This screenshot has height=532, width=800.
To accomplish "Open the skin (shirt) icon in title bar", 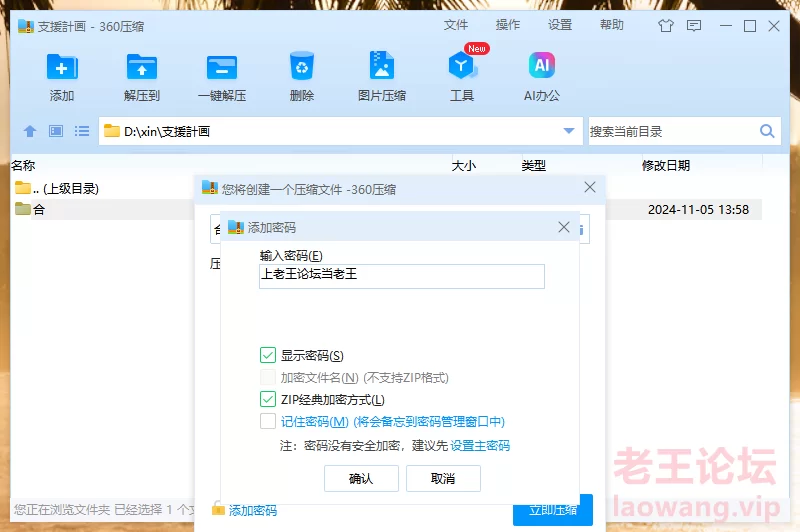I will pos(666,26).
